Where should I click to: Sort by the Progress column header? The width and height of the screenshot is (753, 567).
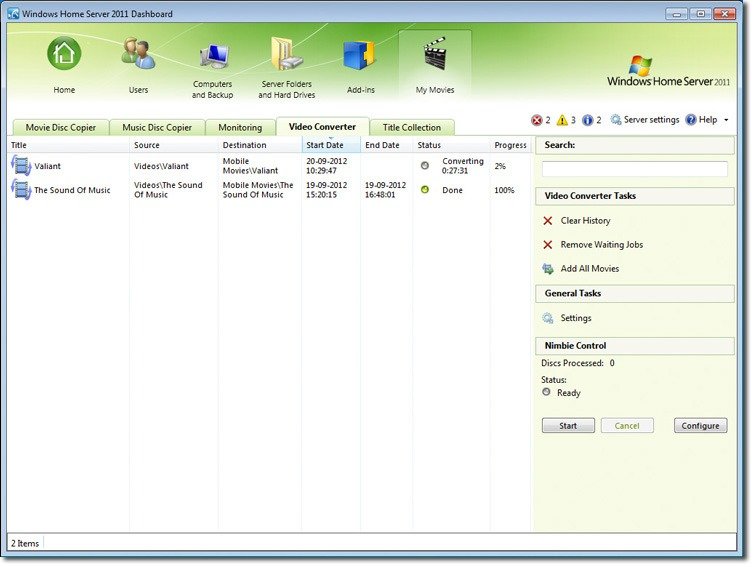tap(510, 145)
